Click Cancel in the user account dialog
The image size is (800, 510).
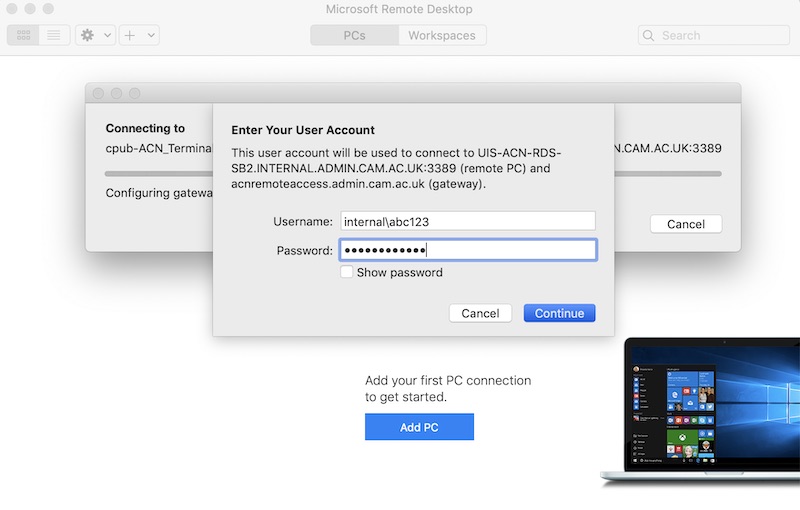coord(480,313)
